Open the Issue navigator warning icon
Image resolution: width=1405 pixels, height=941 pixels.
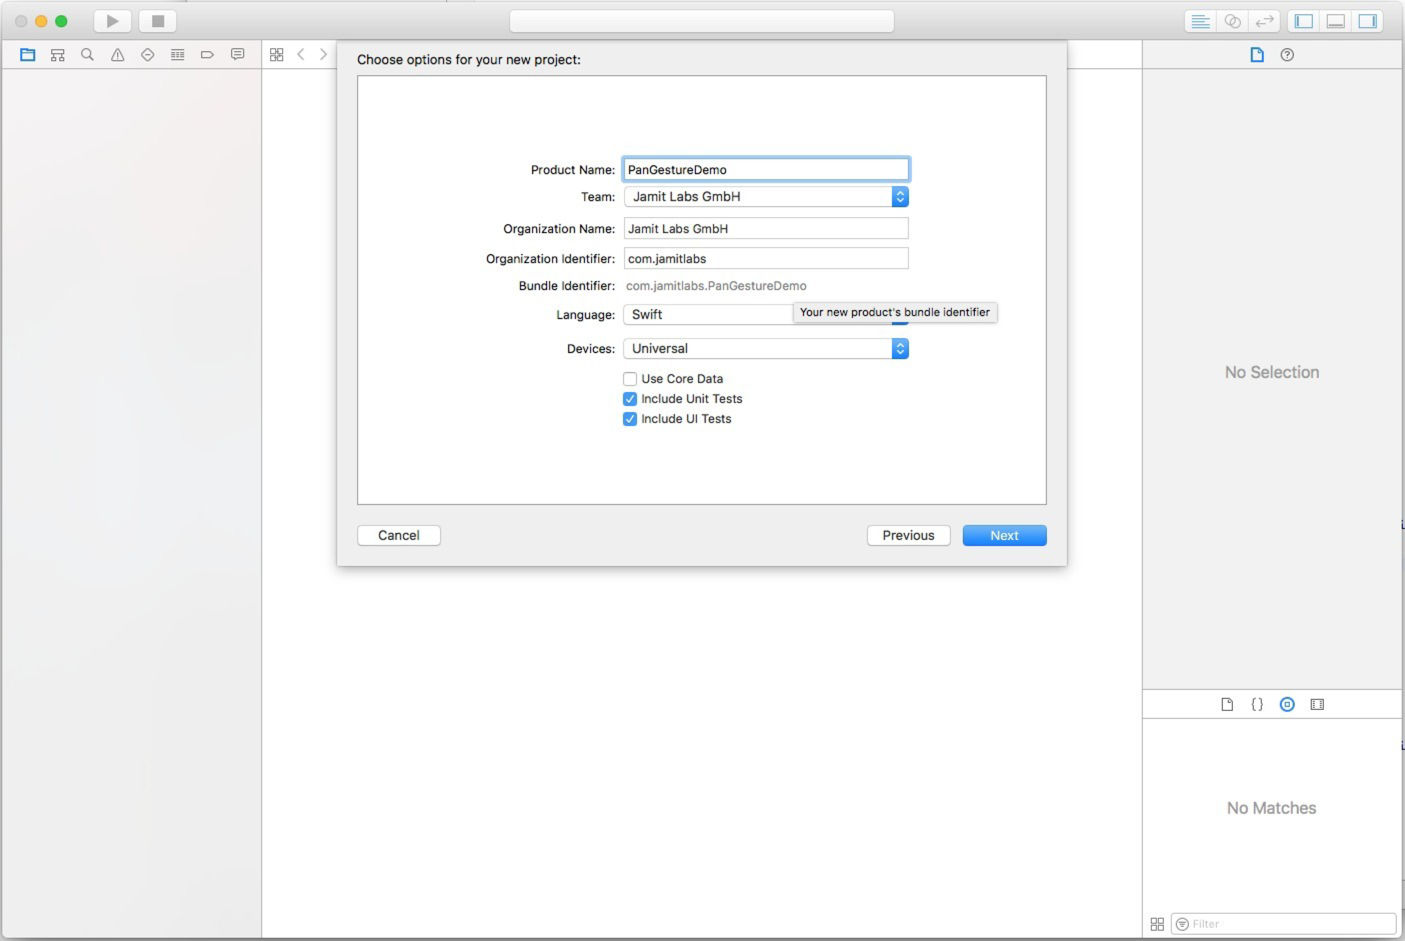pyautogui.click(x=118, y=55)
